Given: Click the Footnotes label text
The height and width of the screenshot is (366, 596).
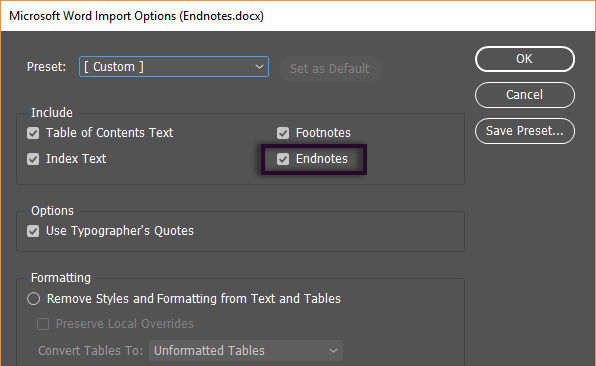Looking at the screenshot, I should (323, 133).
